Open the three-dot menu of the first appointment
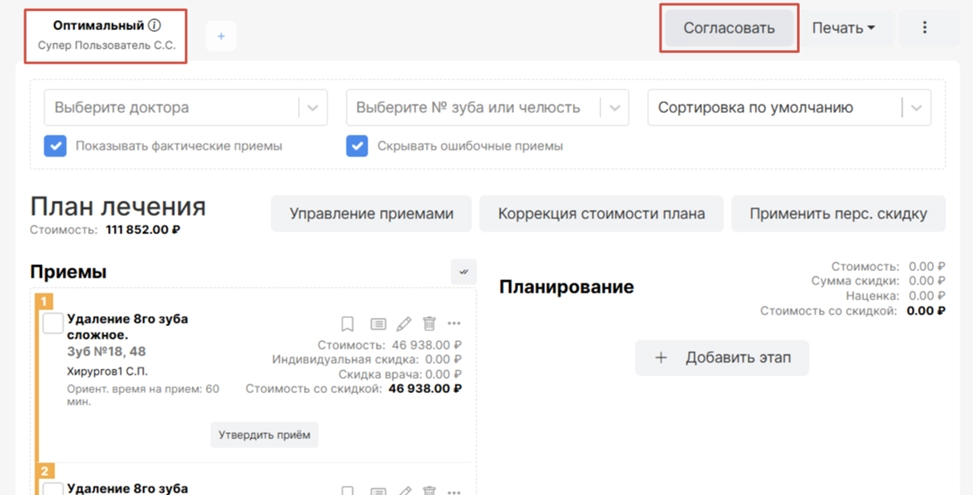 click(454, 324)
